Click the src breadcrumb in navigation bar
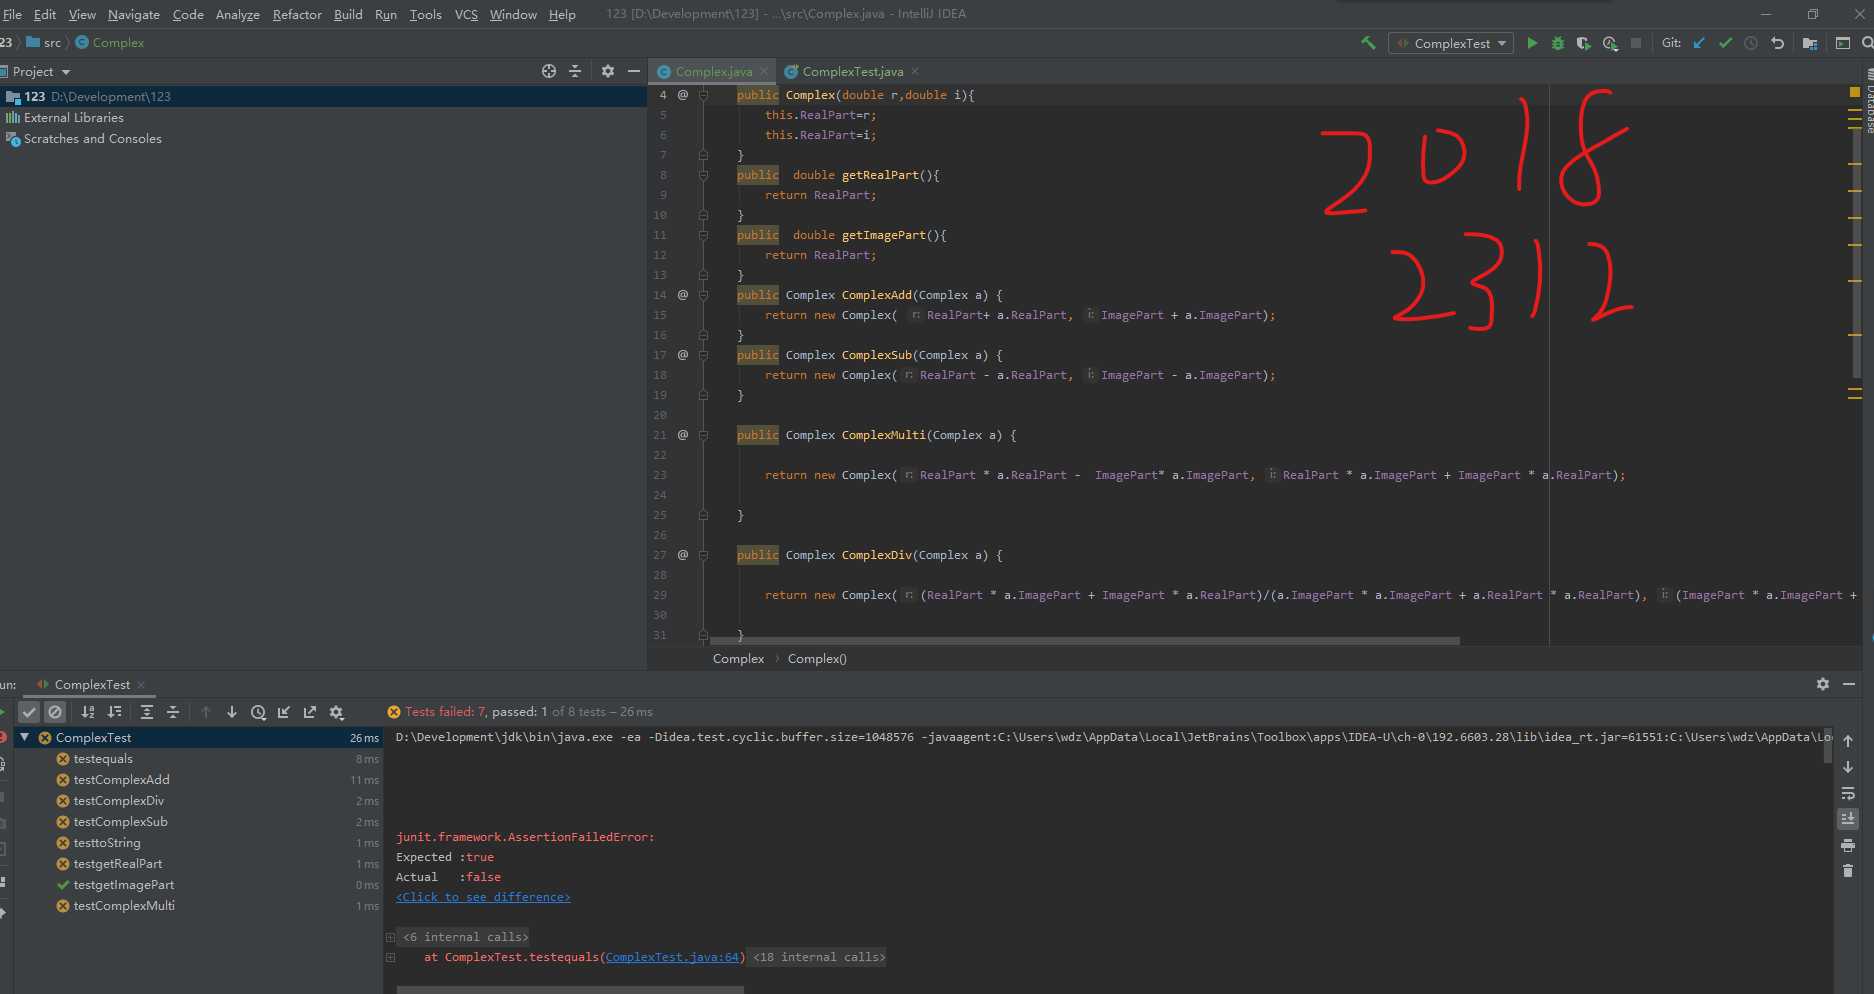1874x994 pixels. point(44,42)
